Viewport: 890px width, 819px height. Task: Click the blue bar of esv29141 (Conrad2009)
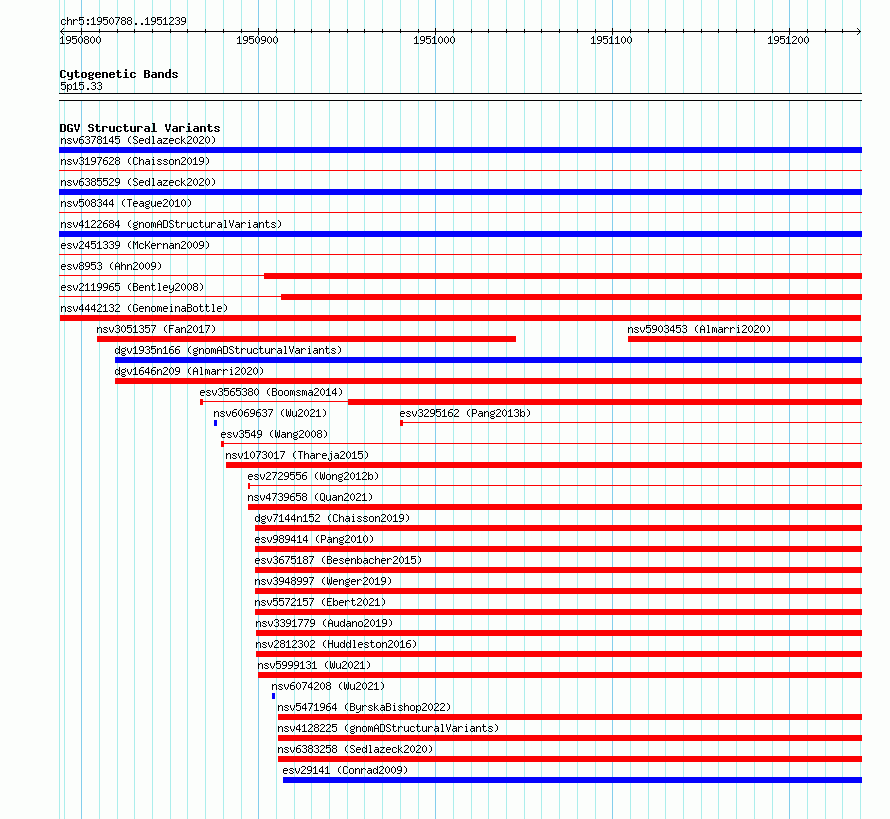[x=572, y=780]
